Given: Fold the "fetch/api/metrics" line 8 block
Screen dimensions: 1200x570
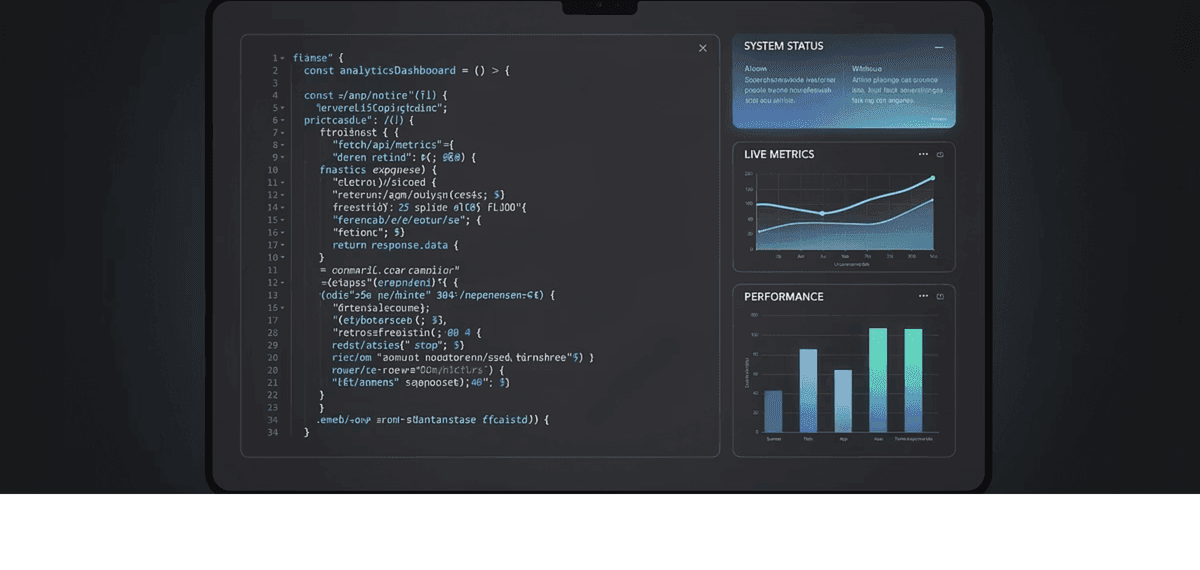Looking at the screenshot, I should tap(283, 145).
